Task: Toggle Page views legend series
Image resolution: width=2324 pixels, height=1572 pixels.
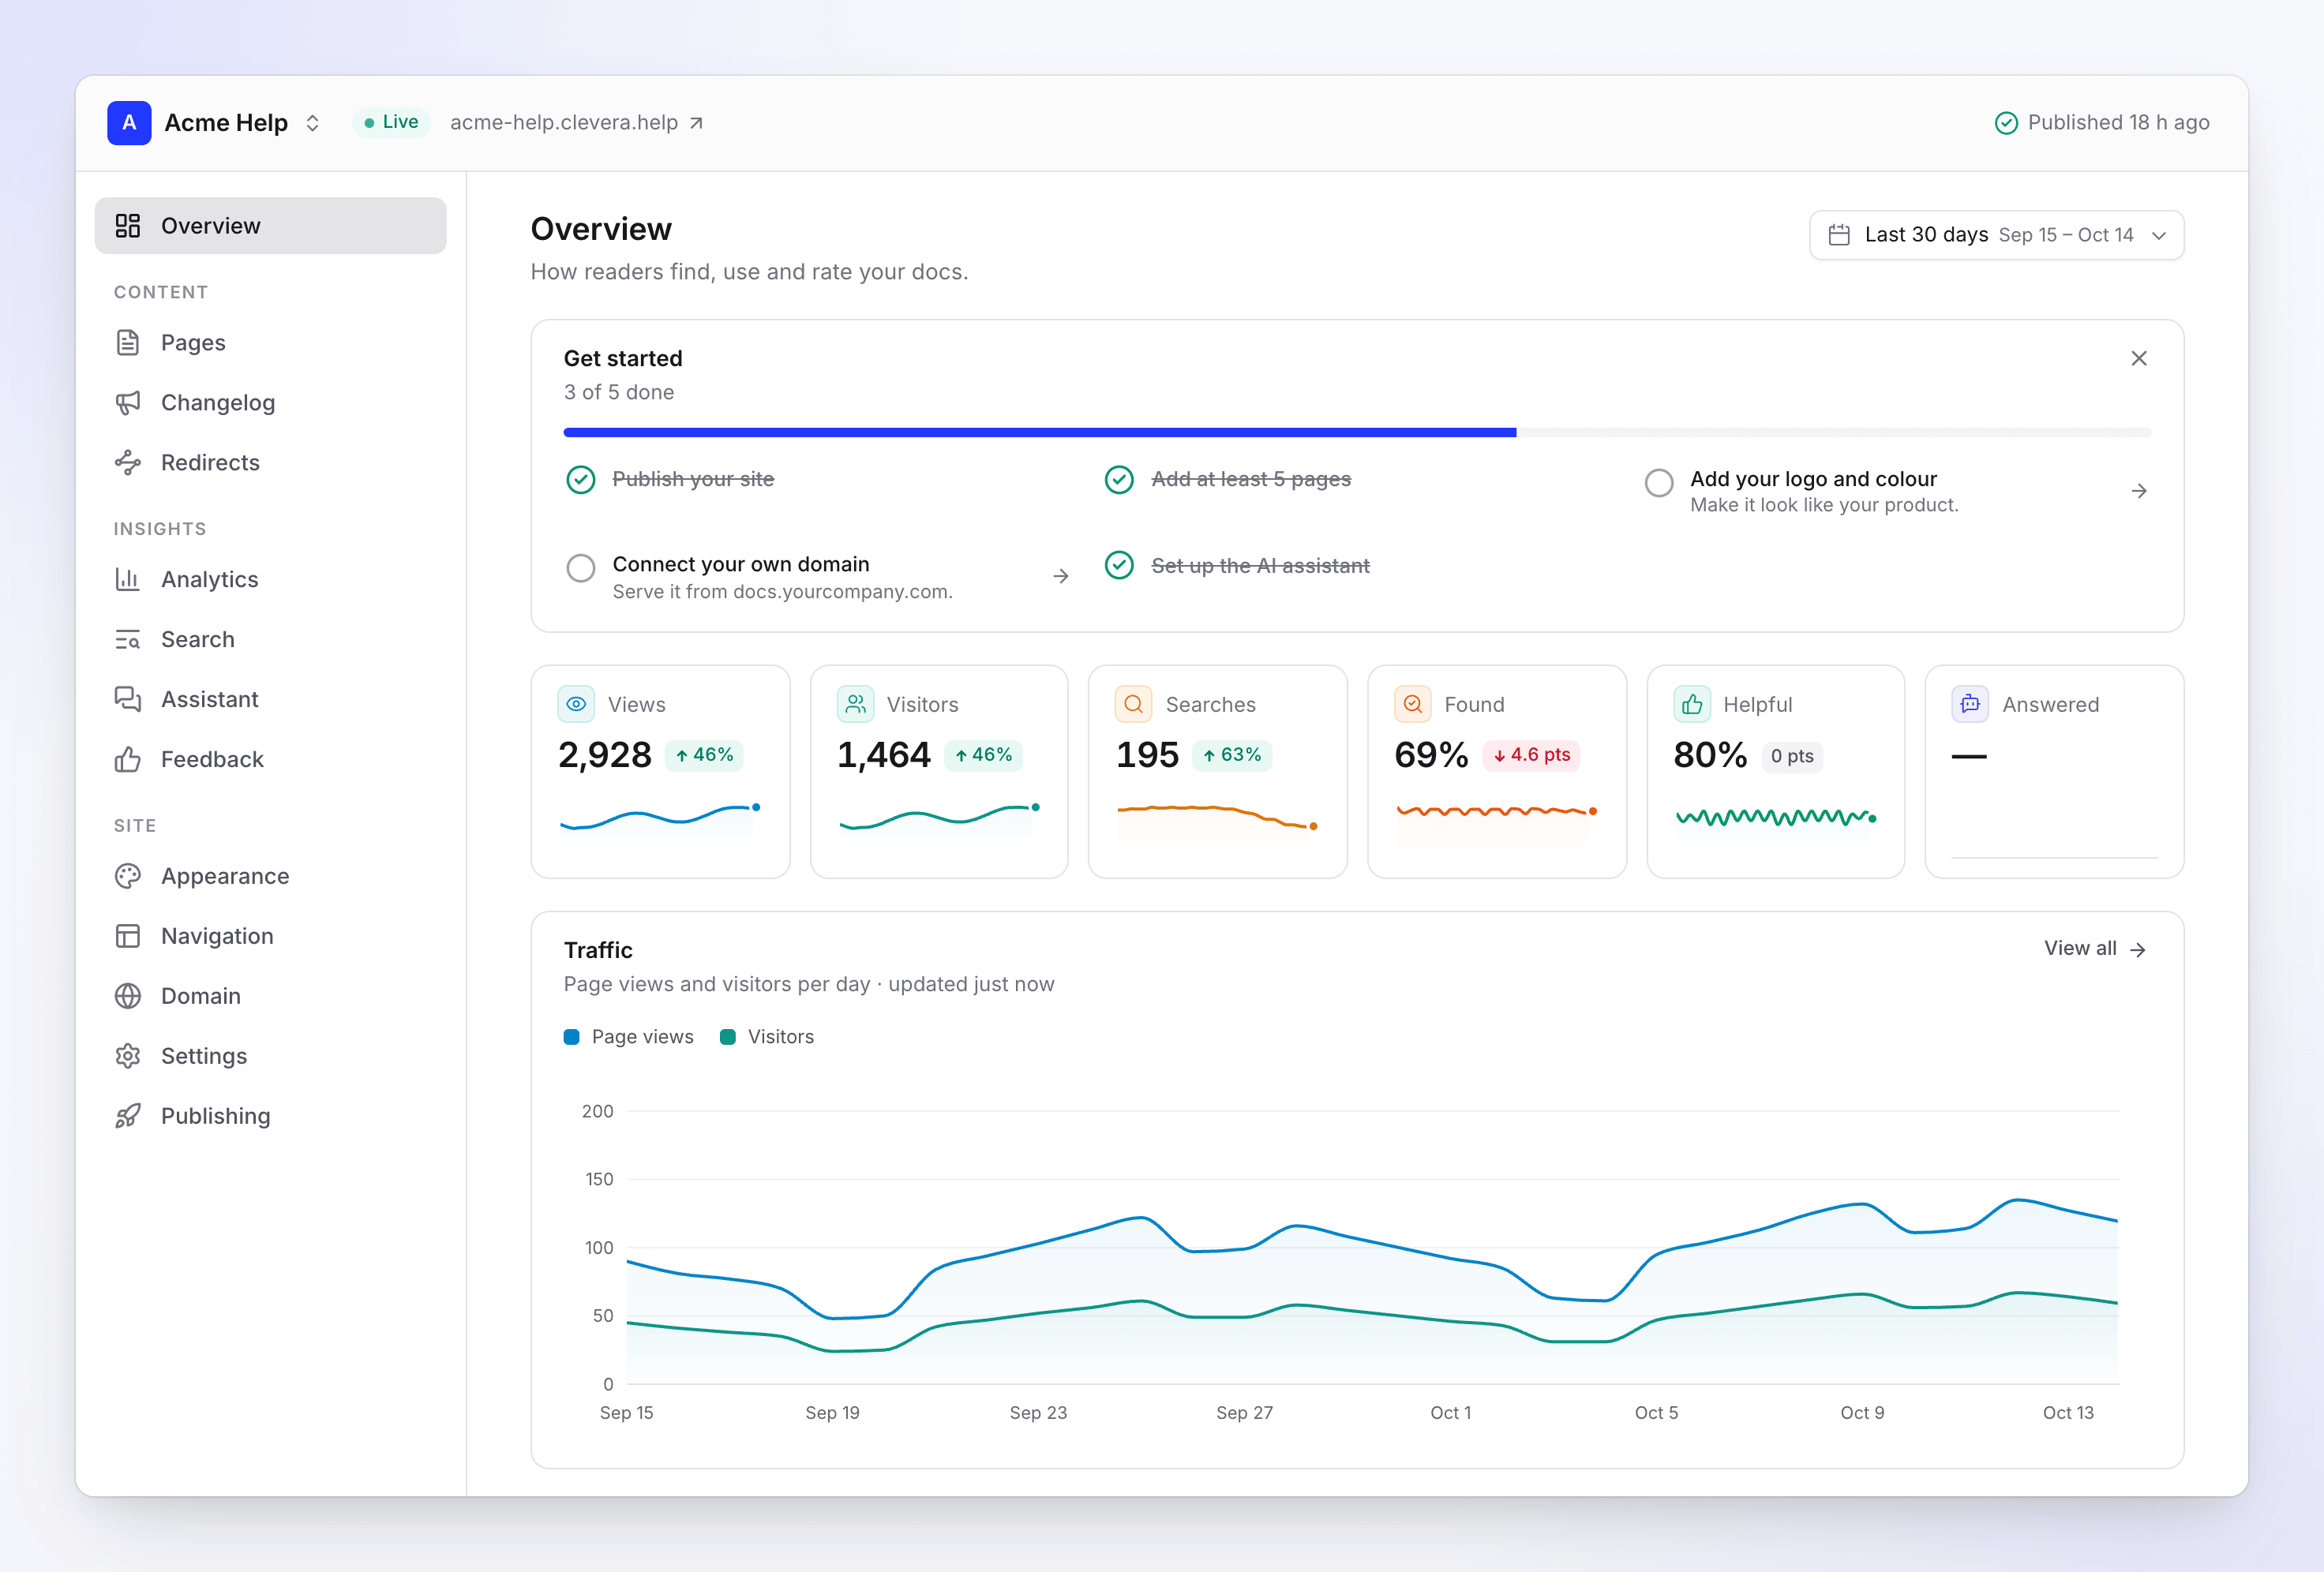Action: tap(629, 1037)
